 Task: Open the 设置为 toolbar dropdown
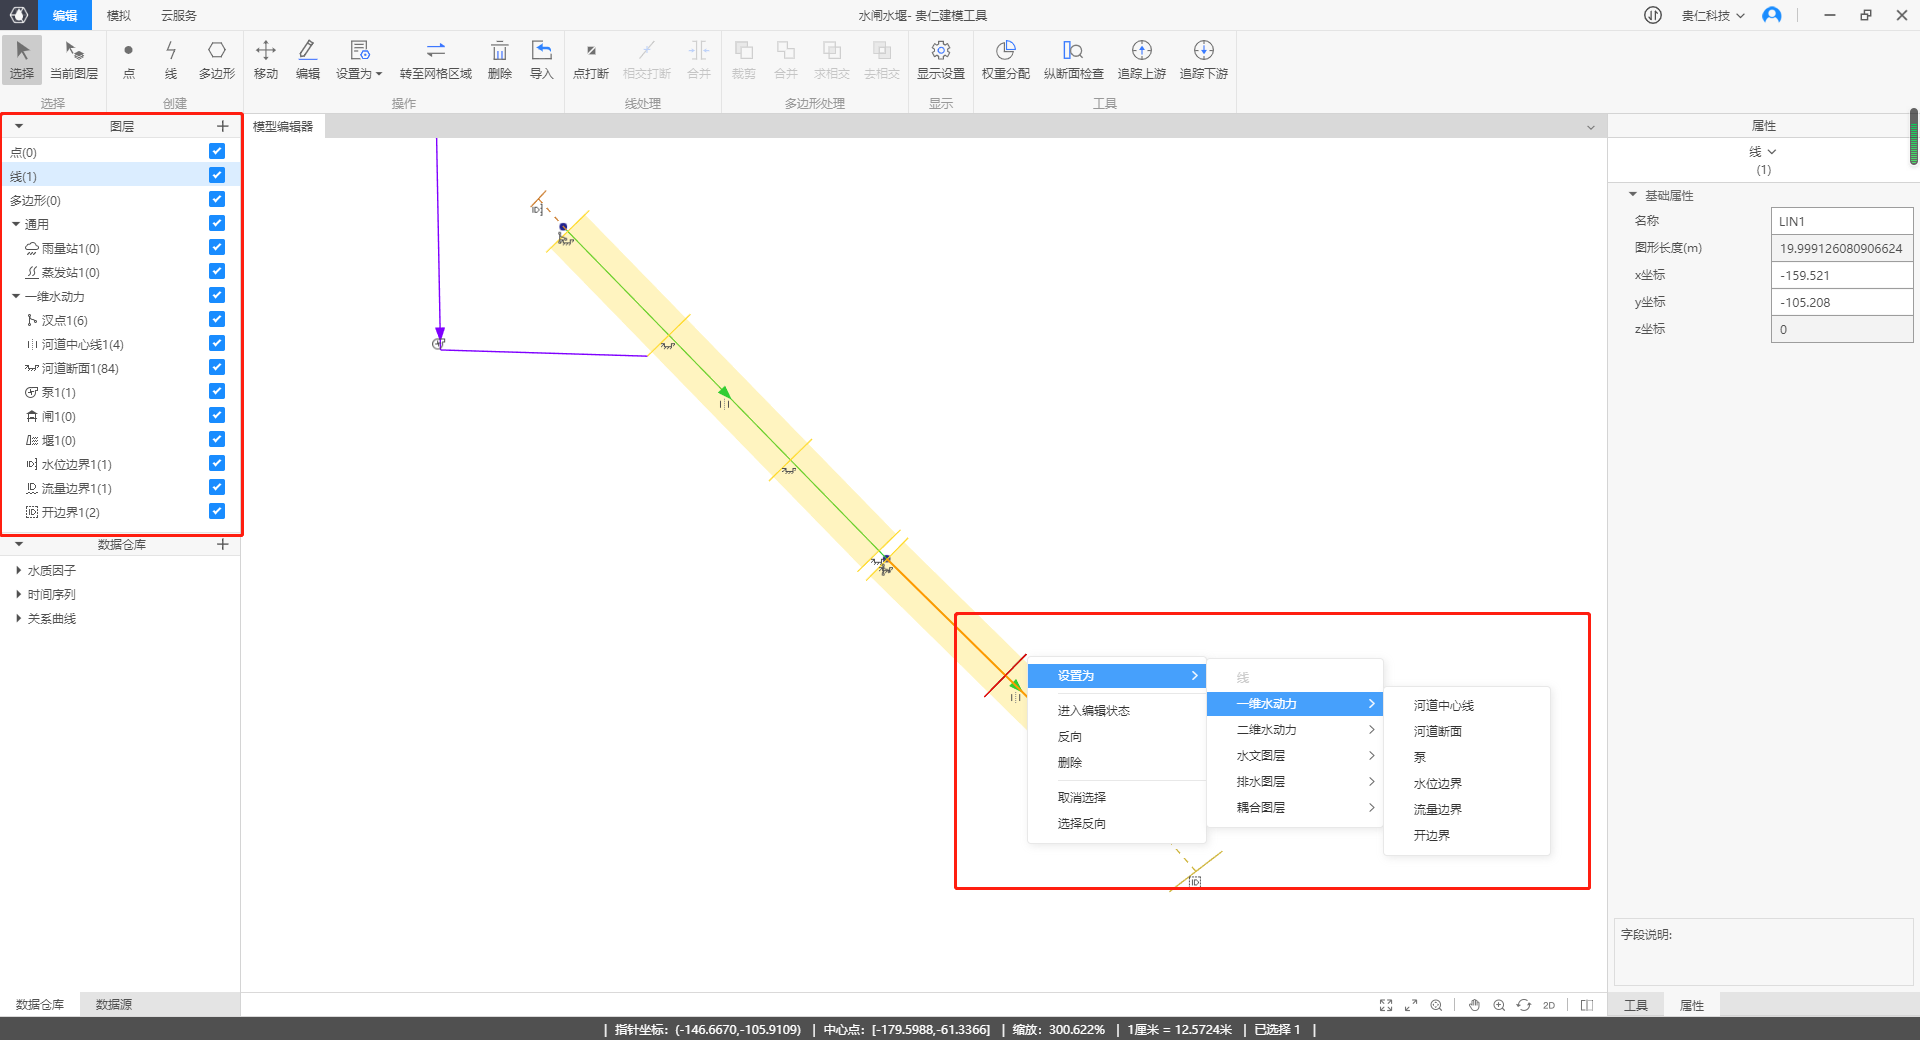pyautogui.click(x=359, y=59)
